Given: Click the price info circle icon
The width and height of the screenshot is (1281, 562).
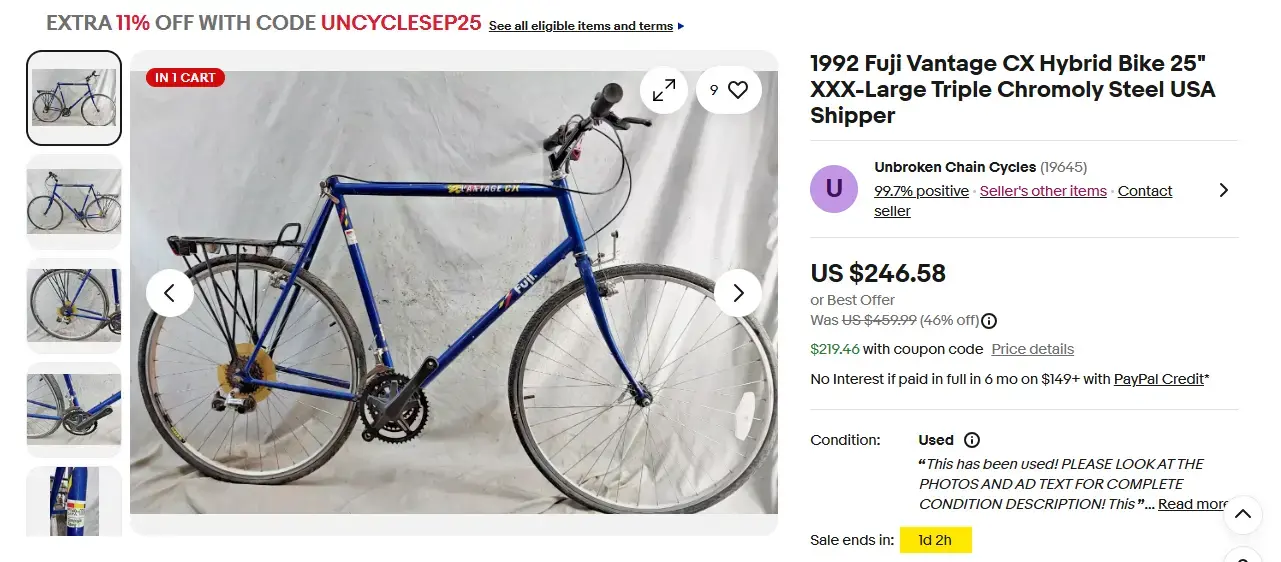Looking at the screenshot, I should click(x=989, y=321).
